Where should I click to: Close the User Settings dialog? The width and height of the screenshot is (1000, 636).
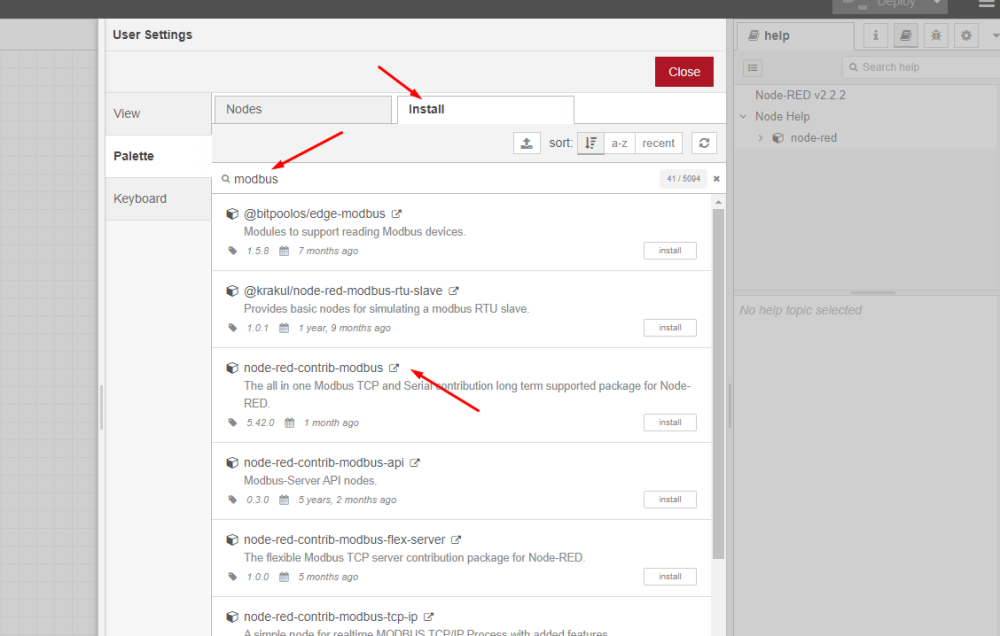click(684, 72)
